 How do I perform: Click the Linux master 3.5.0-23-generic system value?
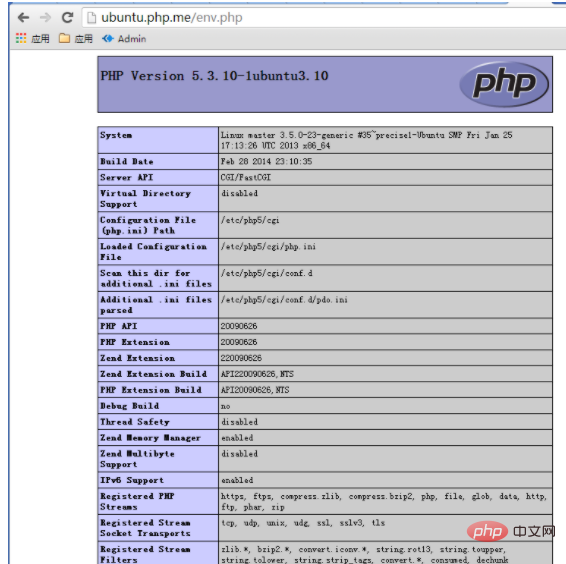[366, 140]
